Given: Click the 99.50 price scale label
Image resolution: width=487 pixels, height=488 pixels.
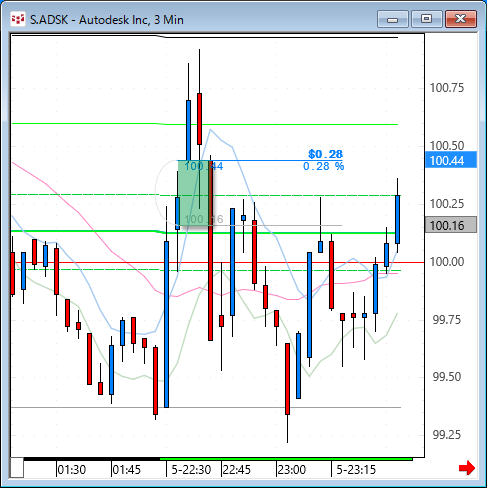Looking at the screenshot, I should (447, 377).
